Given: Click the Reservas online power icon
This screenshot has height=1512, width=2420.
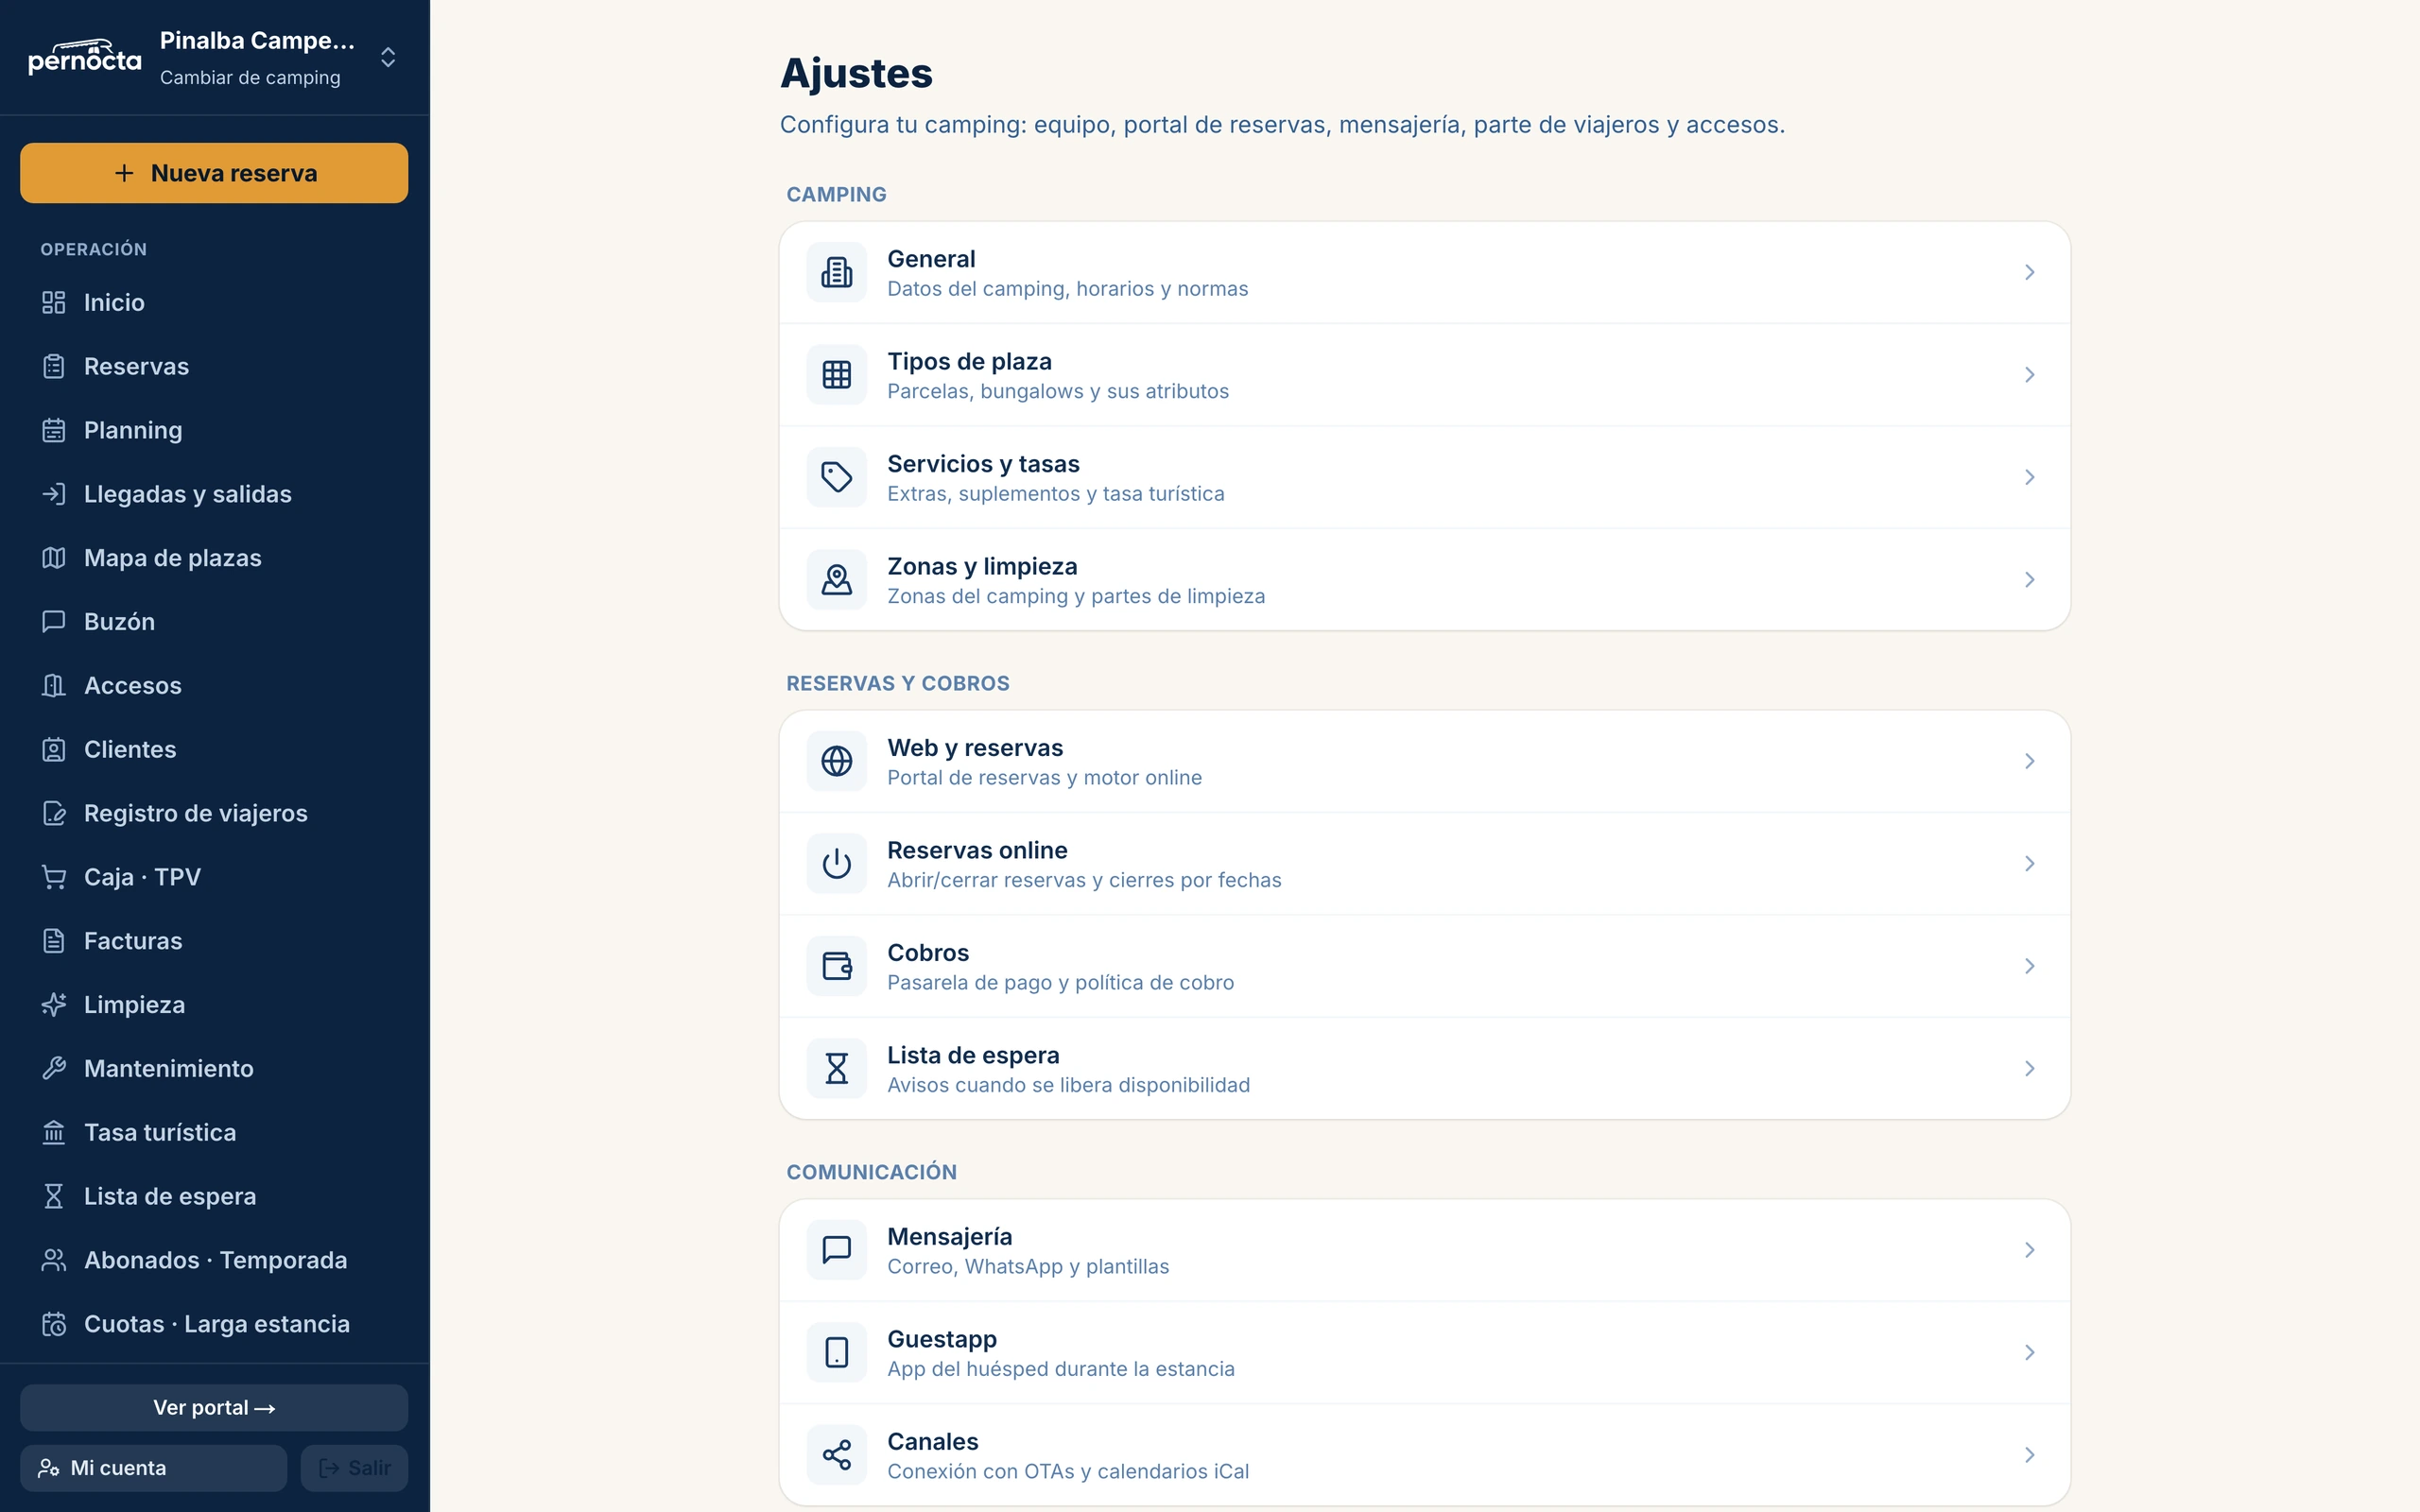Looking at the screenshot, I should pyautogui.click(x=836, y=864).
